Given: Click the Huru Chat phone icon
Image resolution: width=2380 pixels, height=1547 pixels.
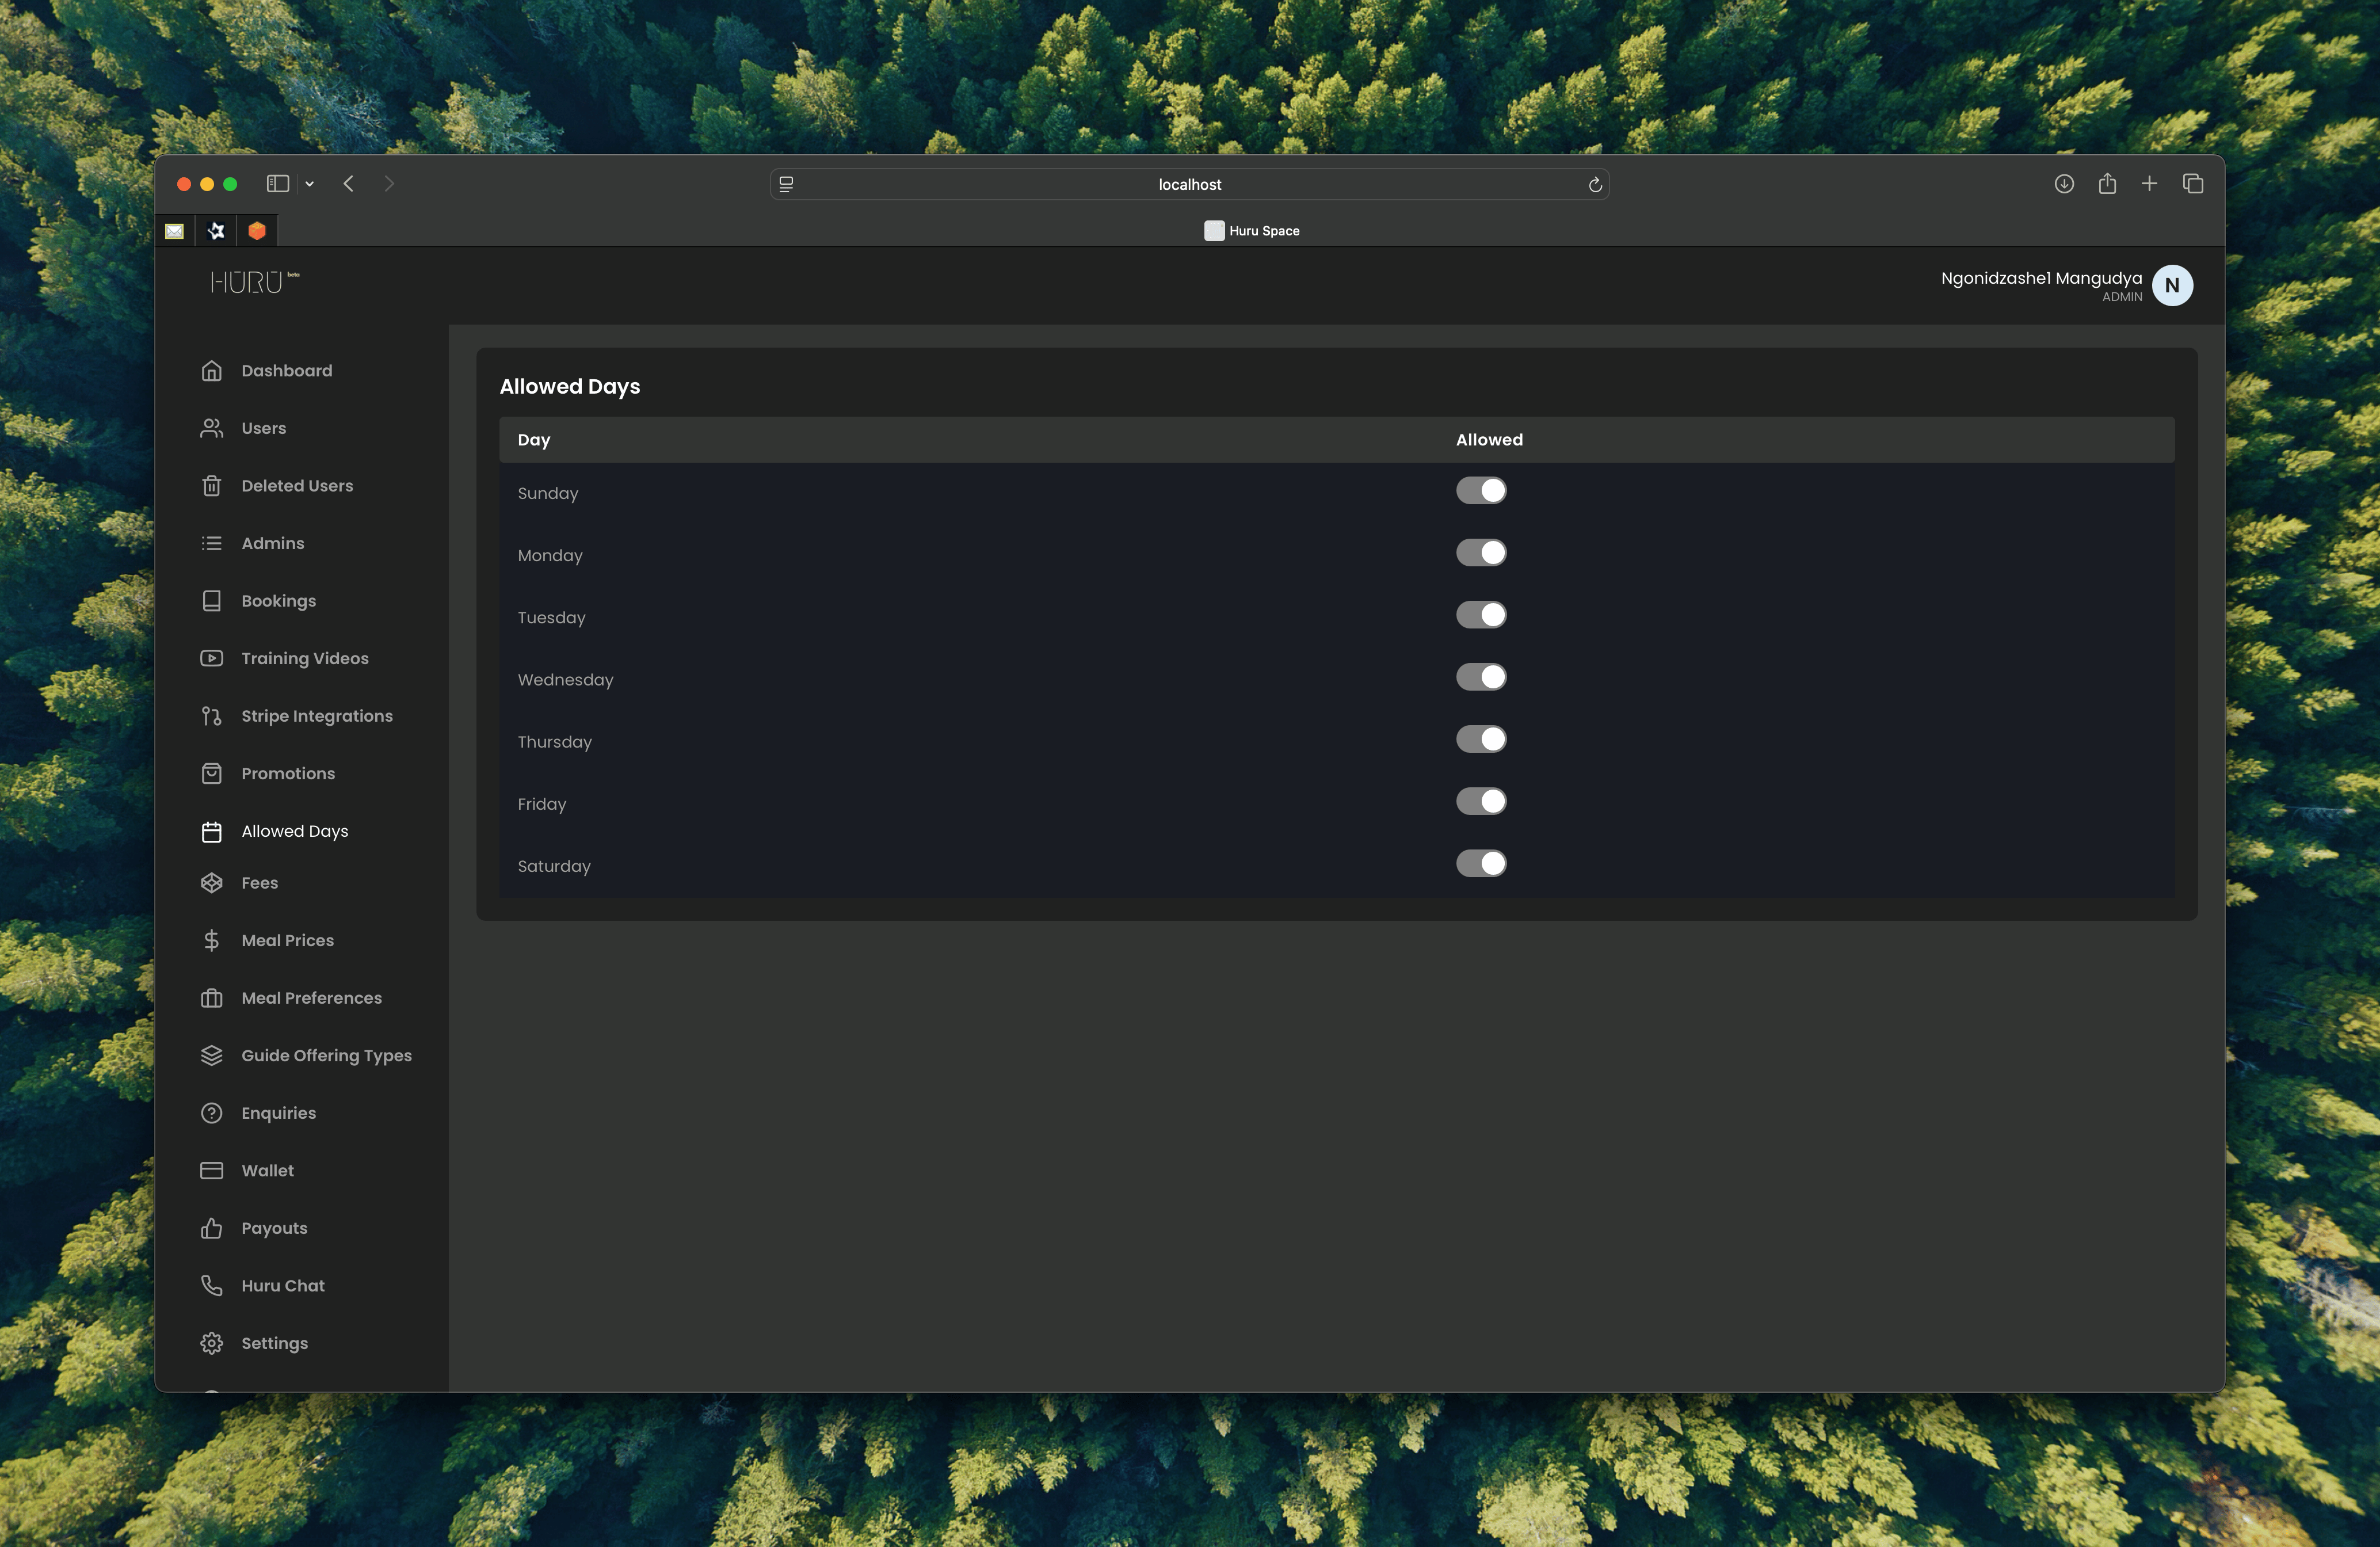Looking at the screenshot, I should [x=211, y=1285].
